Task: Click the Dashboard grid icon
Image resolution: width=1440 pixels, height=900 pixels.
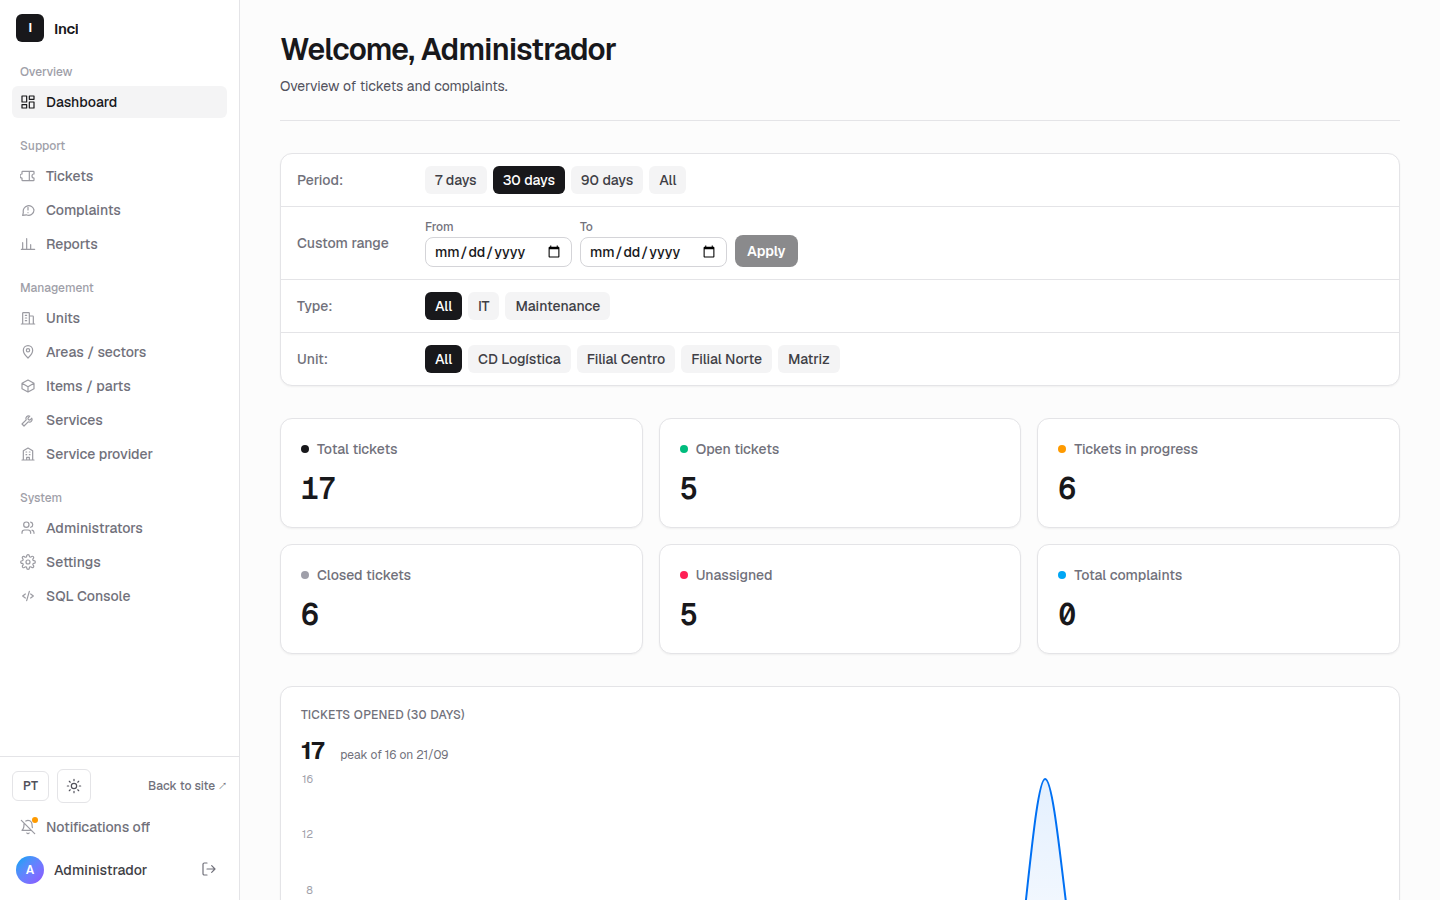Action: 28,102
